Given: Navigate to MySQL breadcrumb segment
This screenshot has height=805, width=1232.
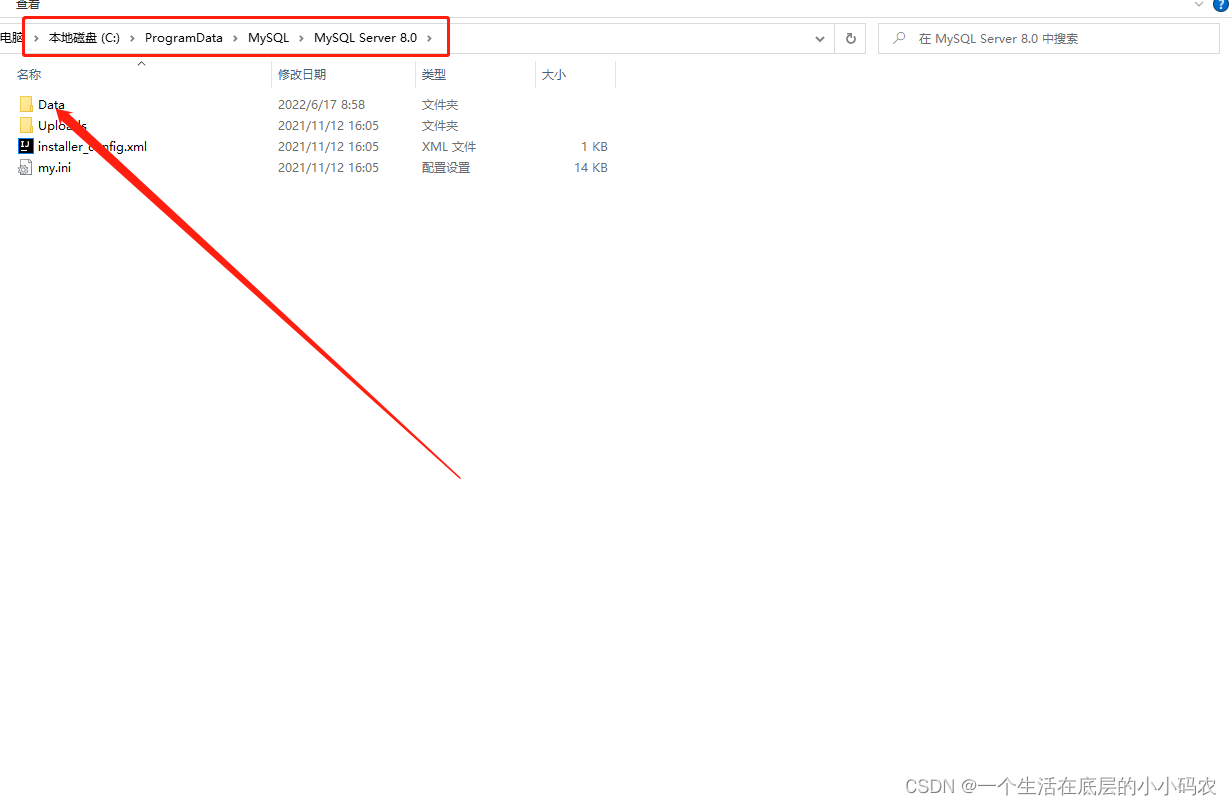Looking at the screenshot, I should click(x=269, y=38).
